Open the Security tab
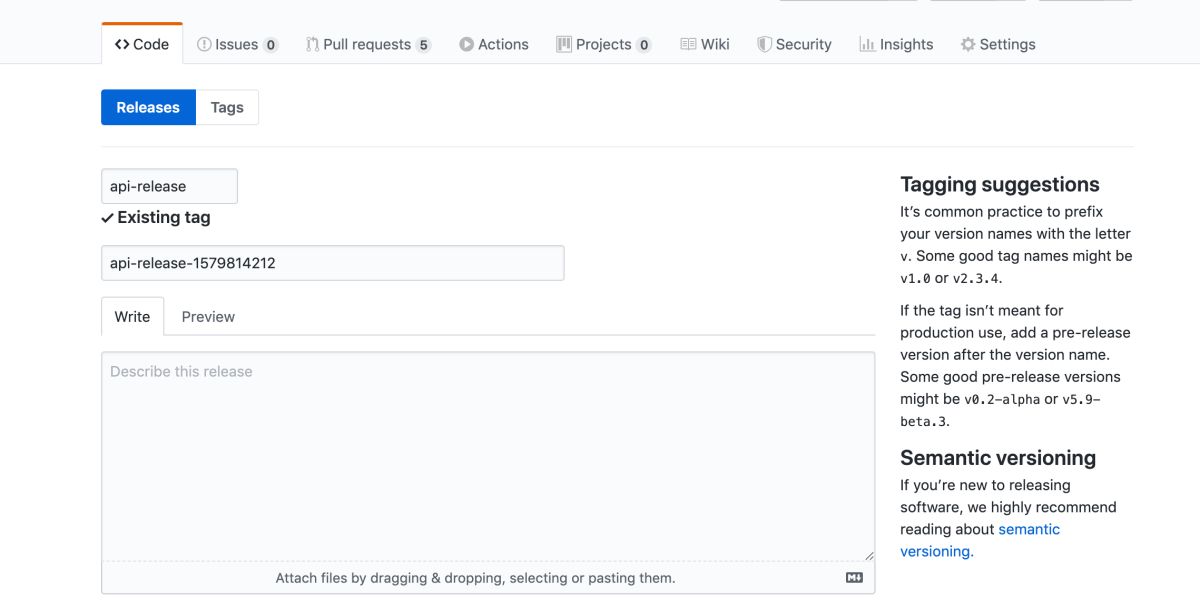 (x=794, y=44)
